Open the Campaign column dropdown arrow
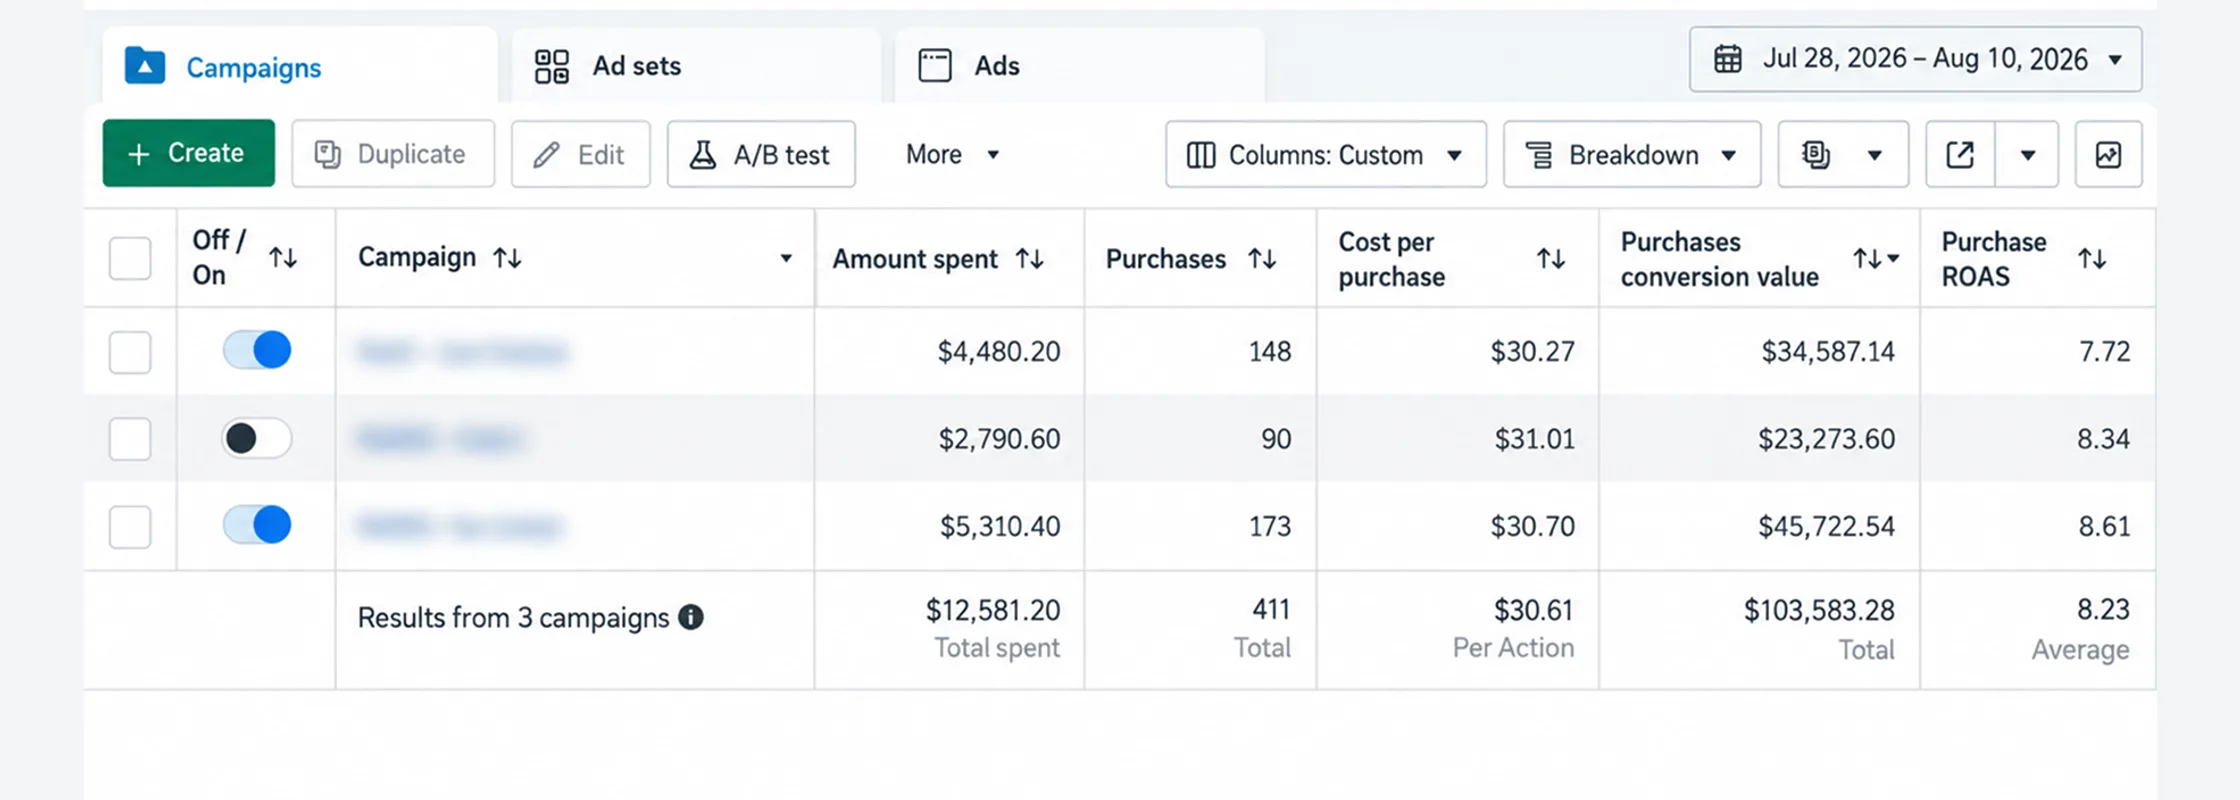This screenshot has width=2240, height=800. (x=786, y=258)
